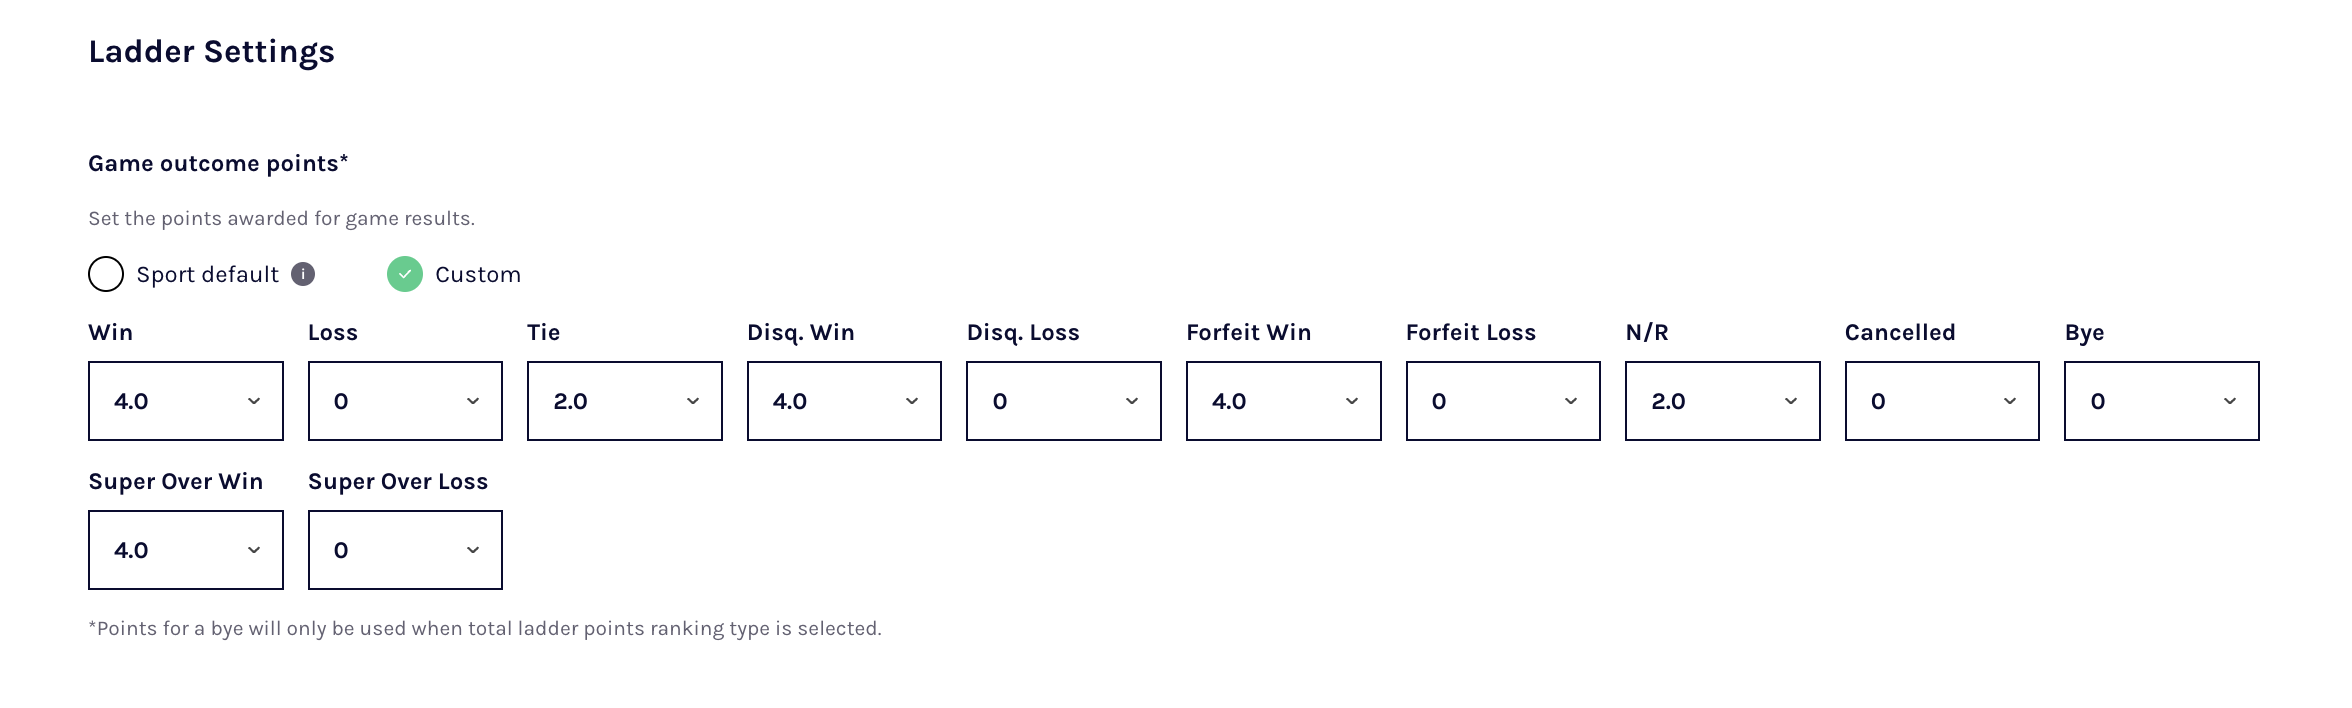Image resolution: width=2352 pixels, height=708 pixels.
Task: Open the N/R points dropdown
Action: point(1722,401)
